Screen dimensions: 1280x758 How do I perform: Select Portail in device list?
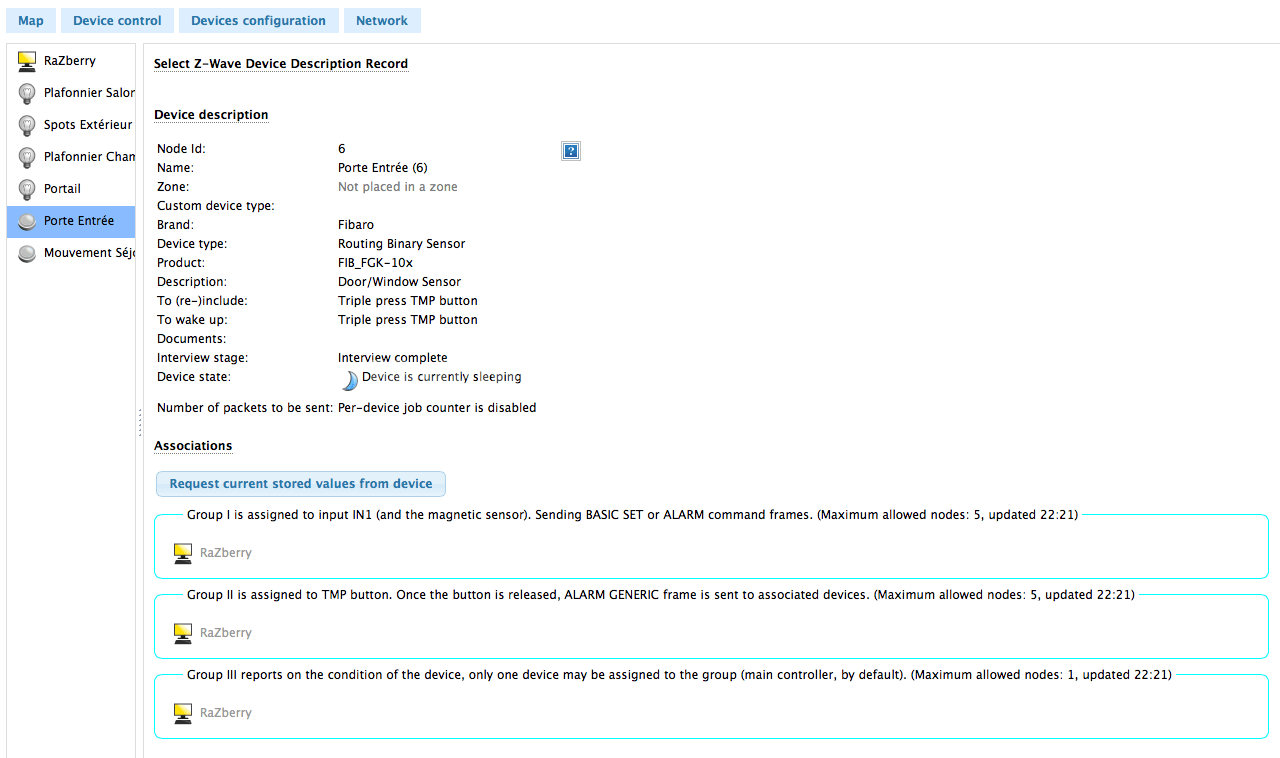71,189
